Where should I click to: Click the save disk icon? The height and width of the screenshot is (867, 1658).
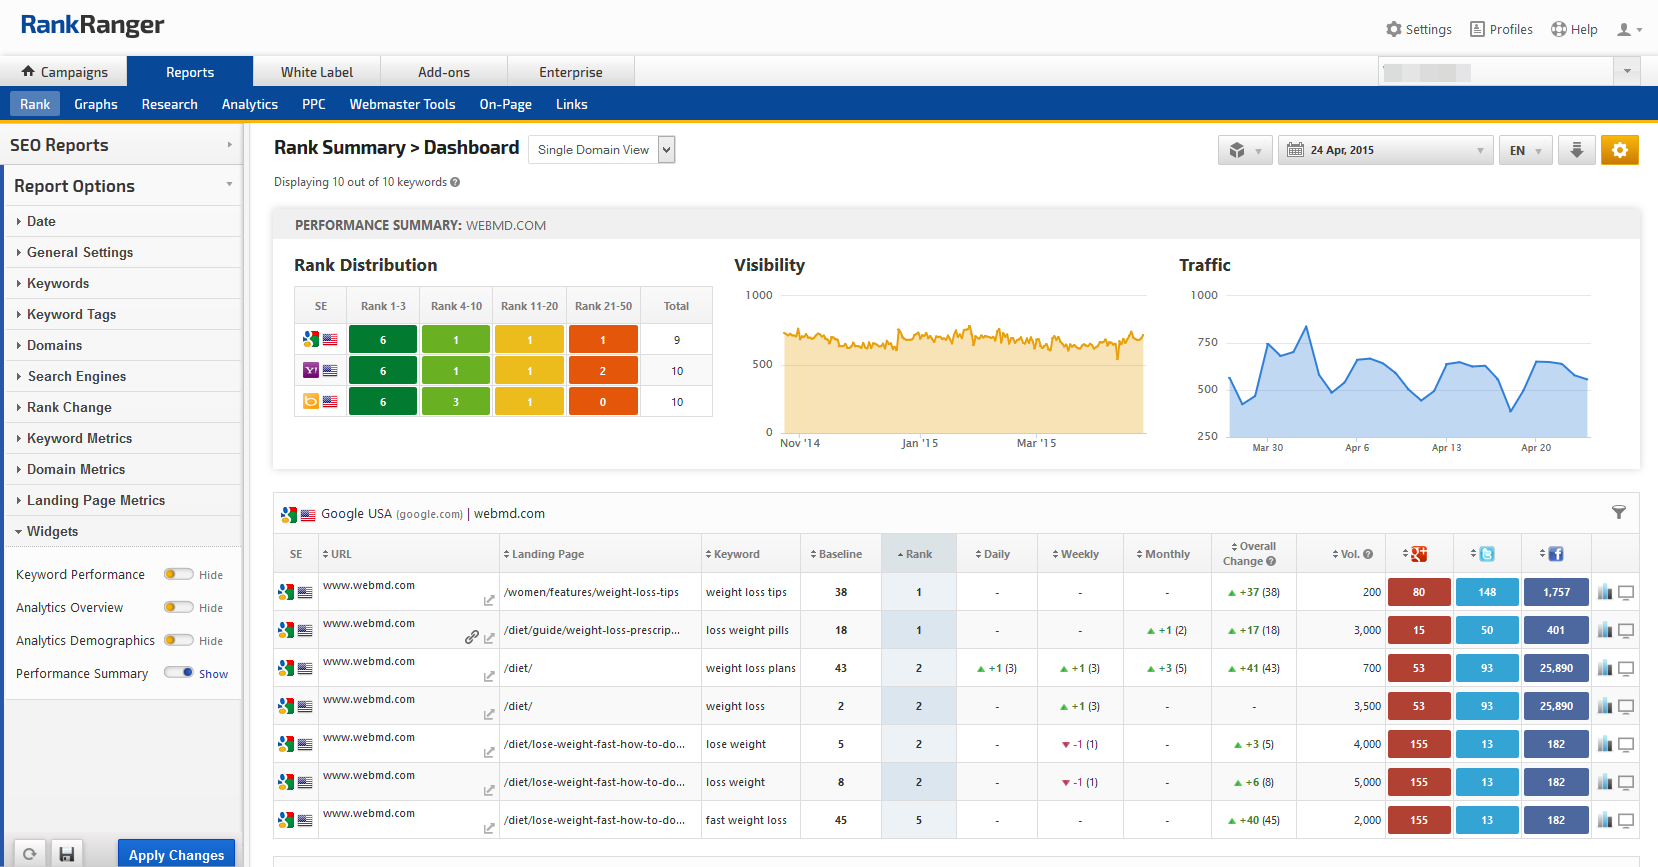67,854
